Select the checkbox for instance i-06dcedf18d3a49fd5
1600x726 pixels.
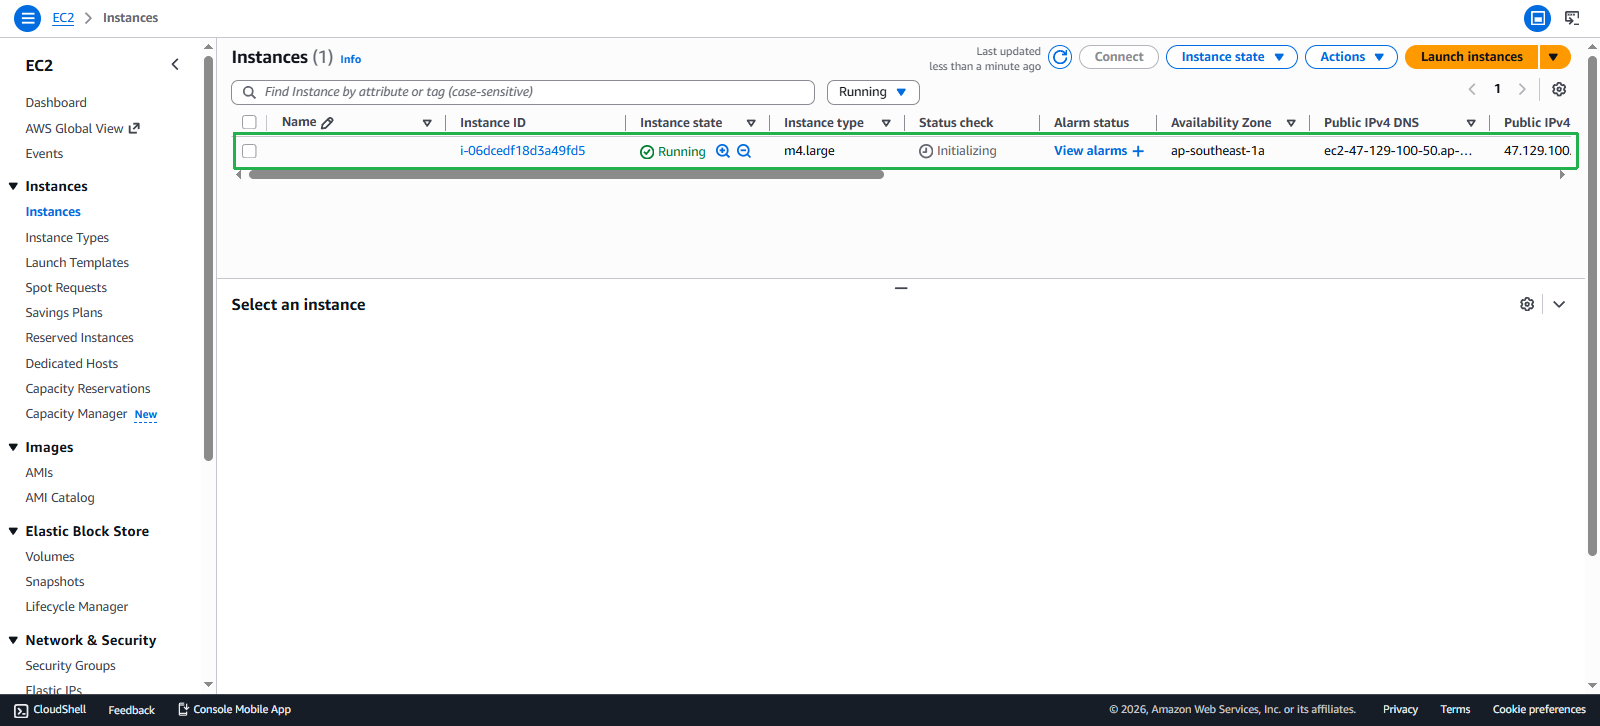249,151
